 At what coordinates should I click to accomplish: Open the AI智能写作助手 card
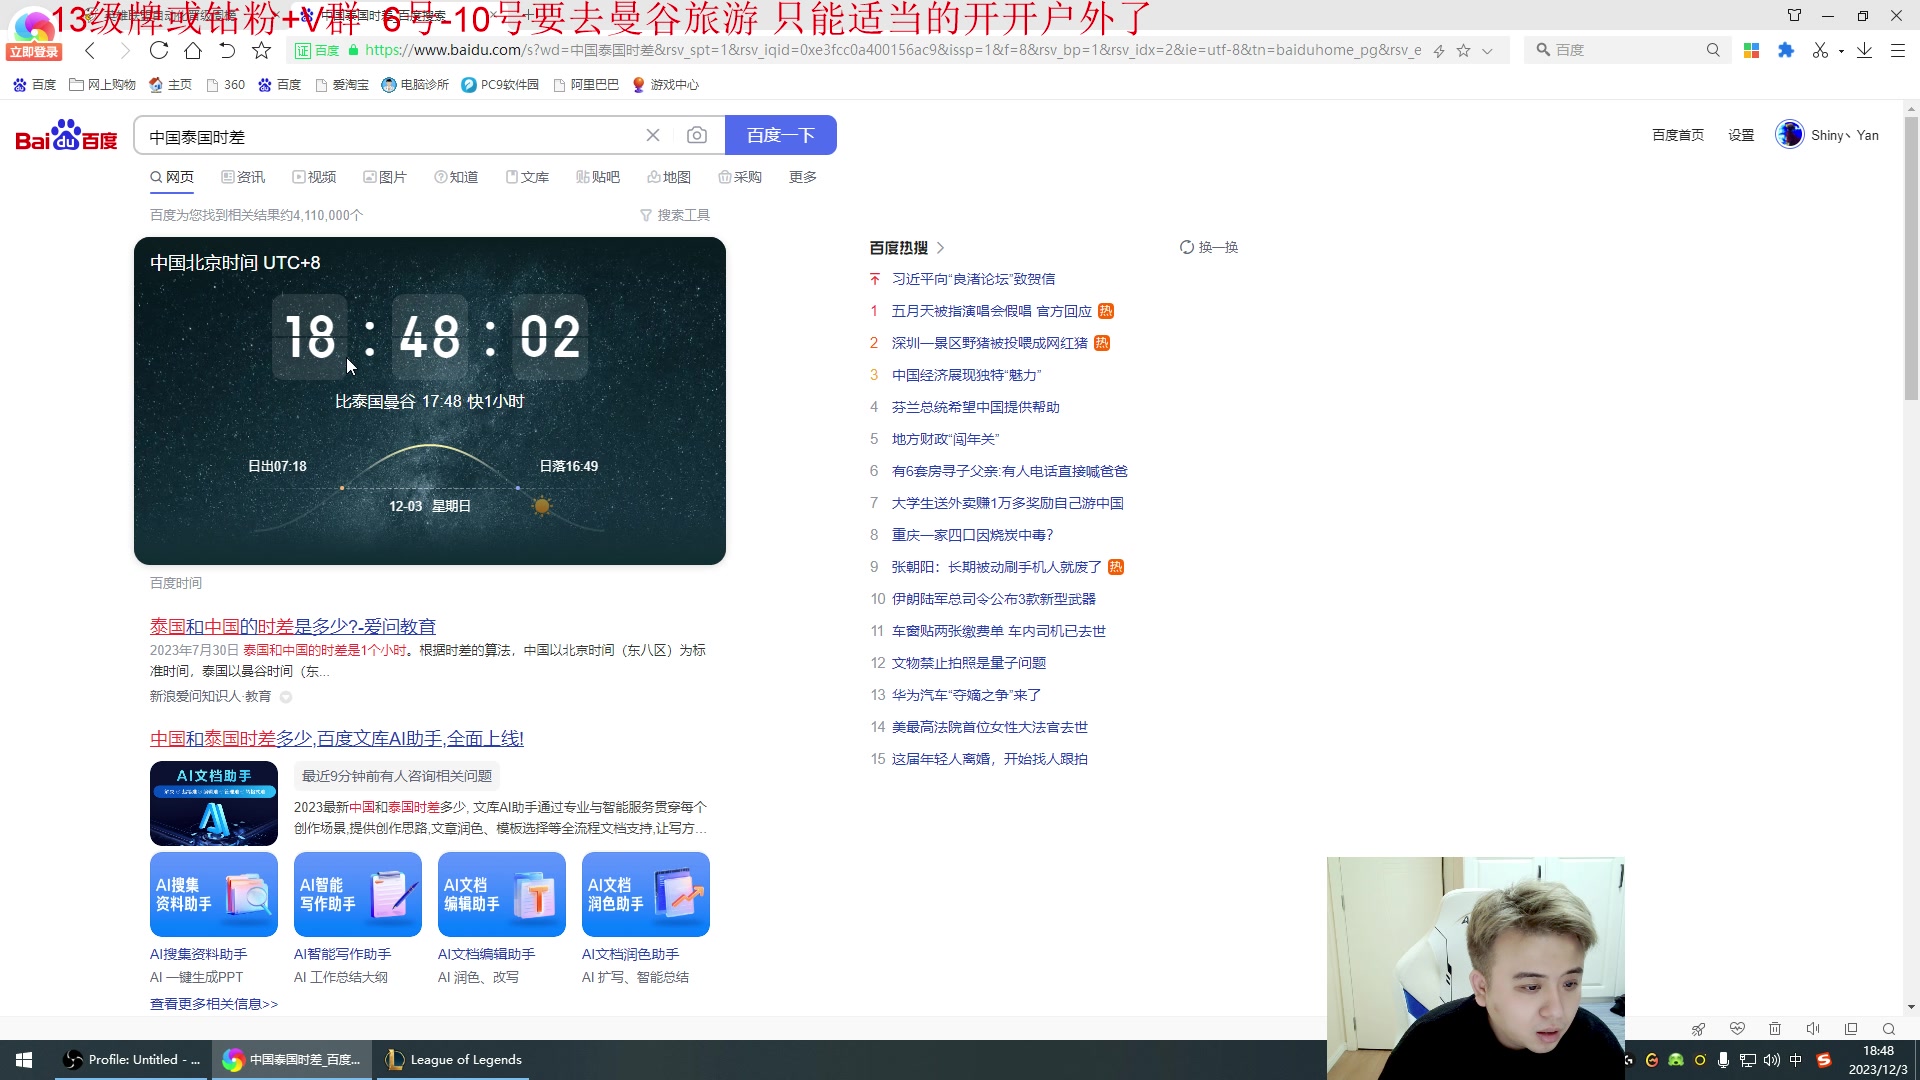358,894
